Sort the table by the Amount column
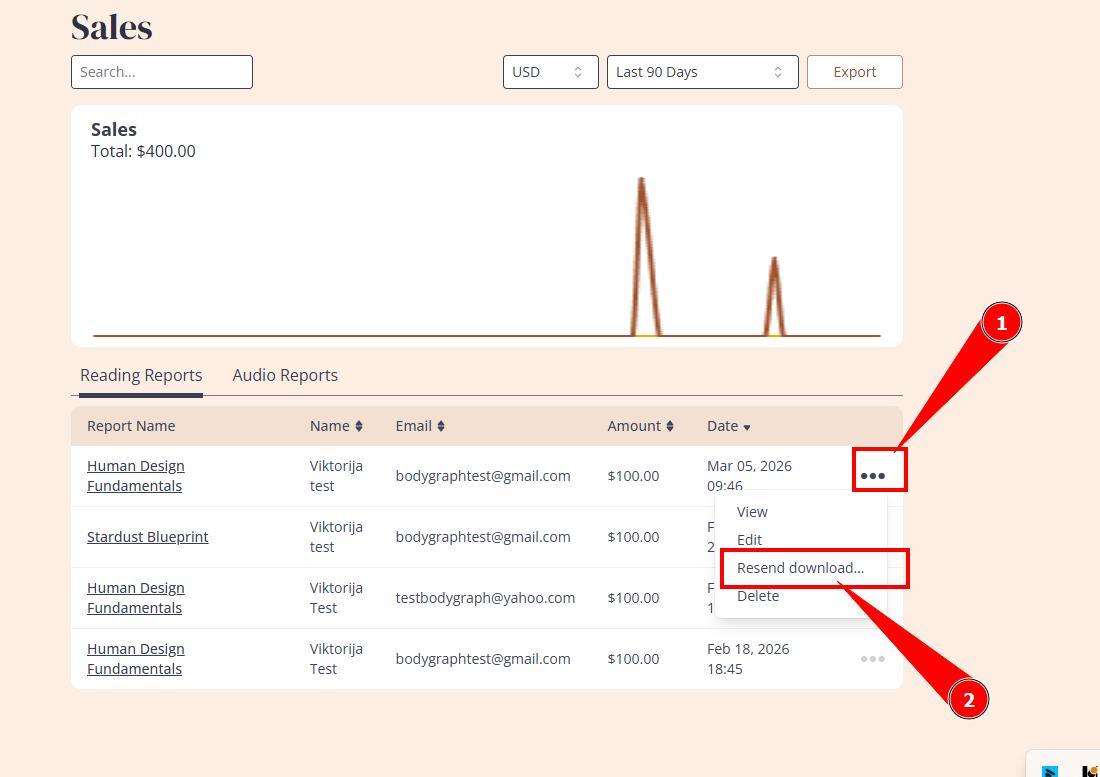1100x777 pixels. point(640,426)
